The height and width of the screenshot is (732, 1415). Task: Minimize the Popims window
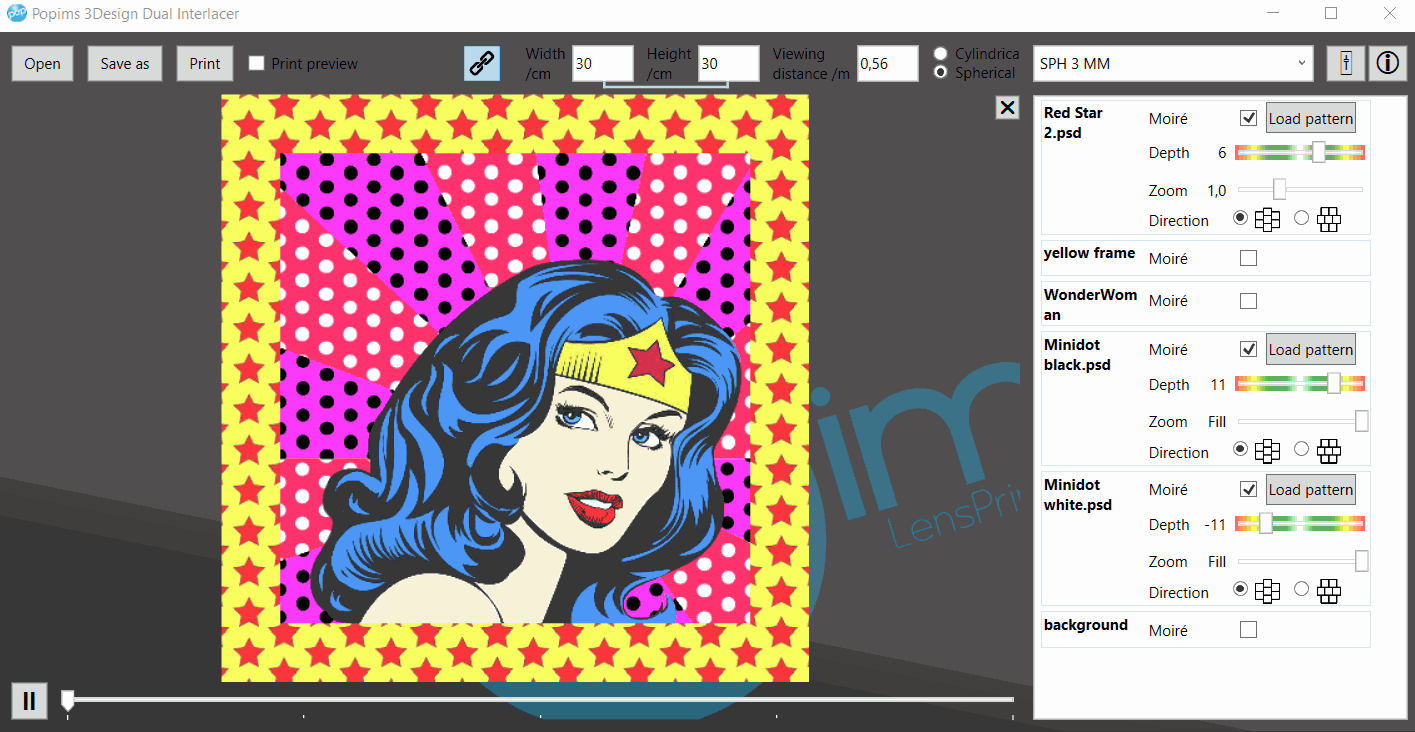1273,14
